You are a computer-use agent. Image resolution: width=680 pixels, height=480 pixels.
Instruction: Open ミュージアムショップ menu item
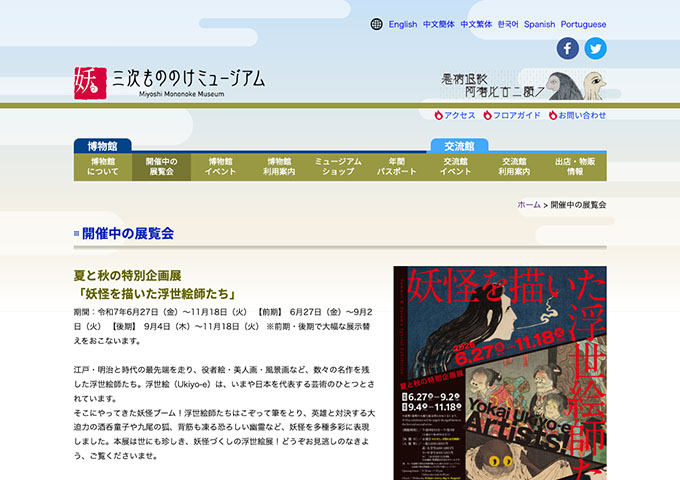pyautogui.click(x=338, y=167)
